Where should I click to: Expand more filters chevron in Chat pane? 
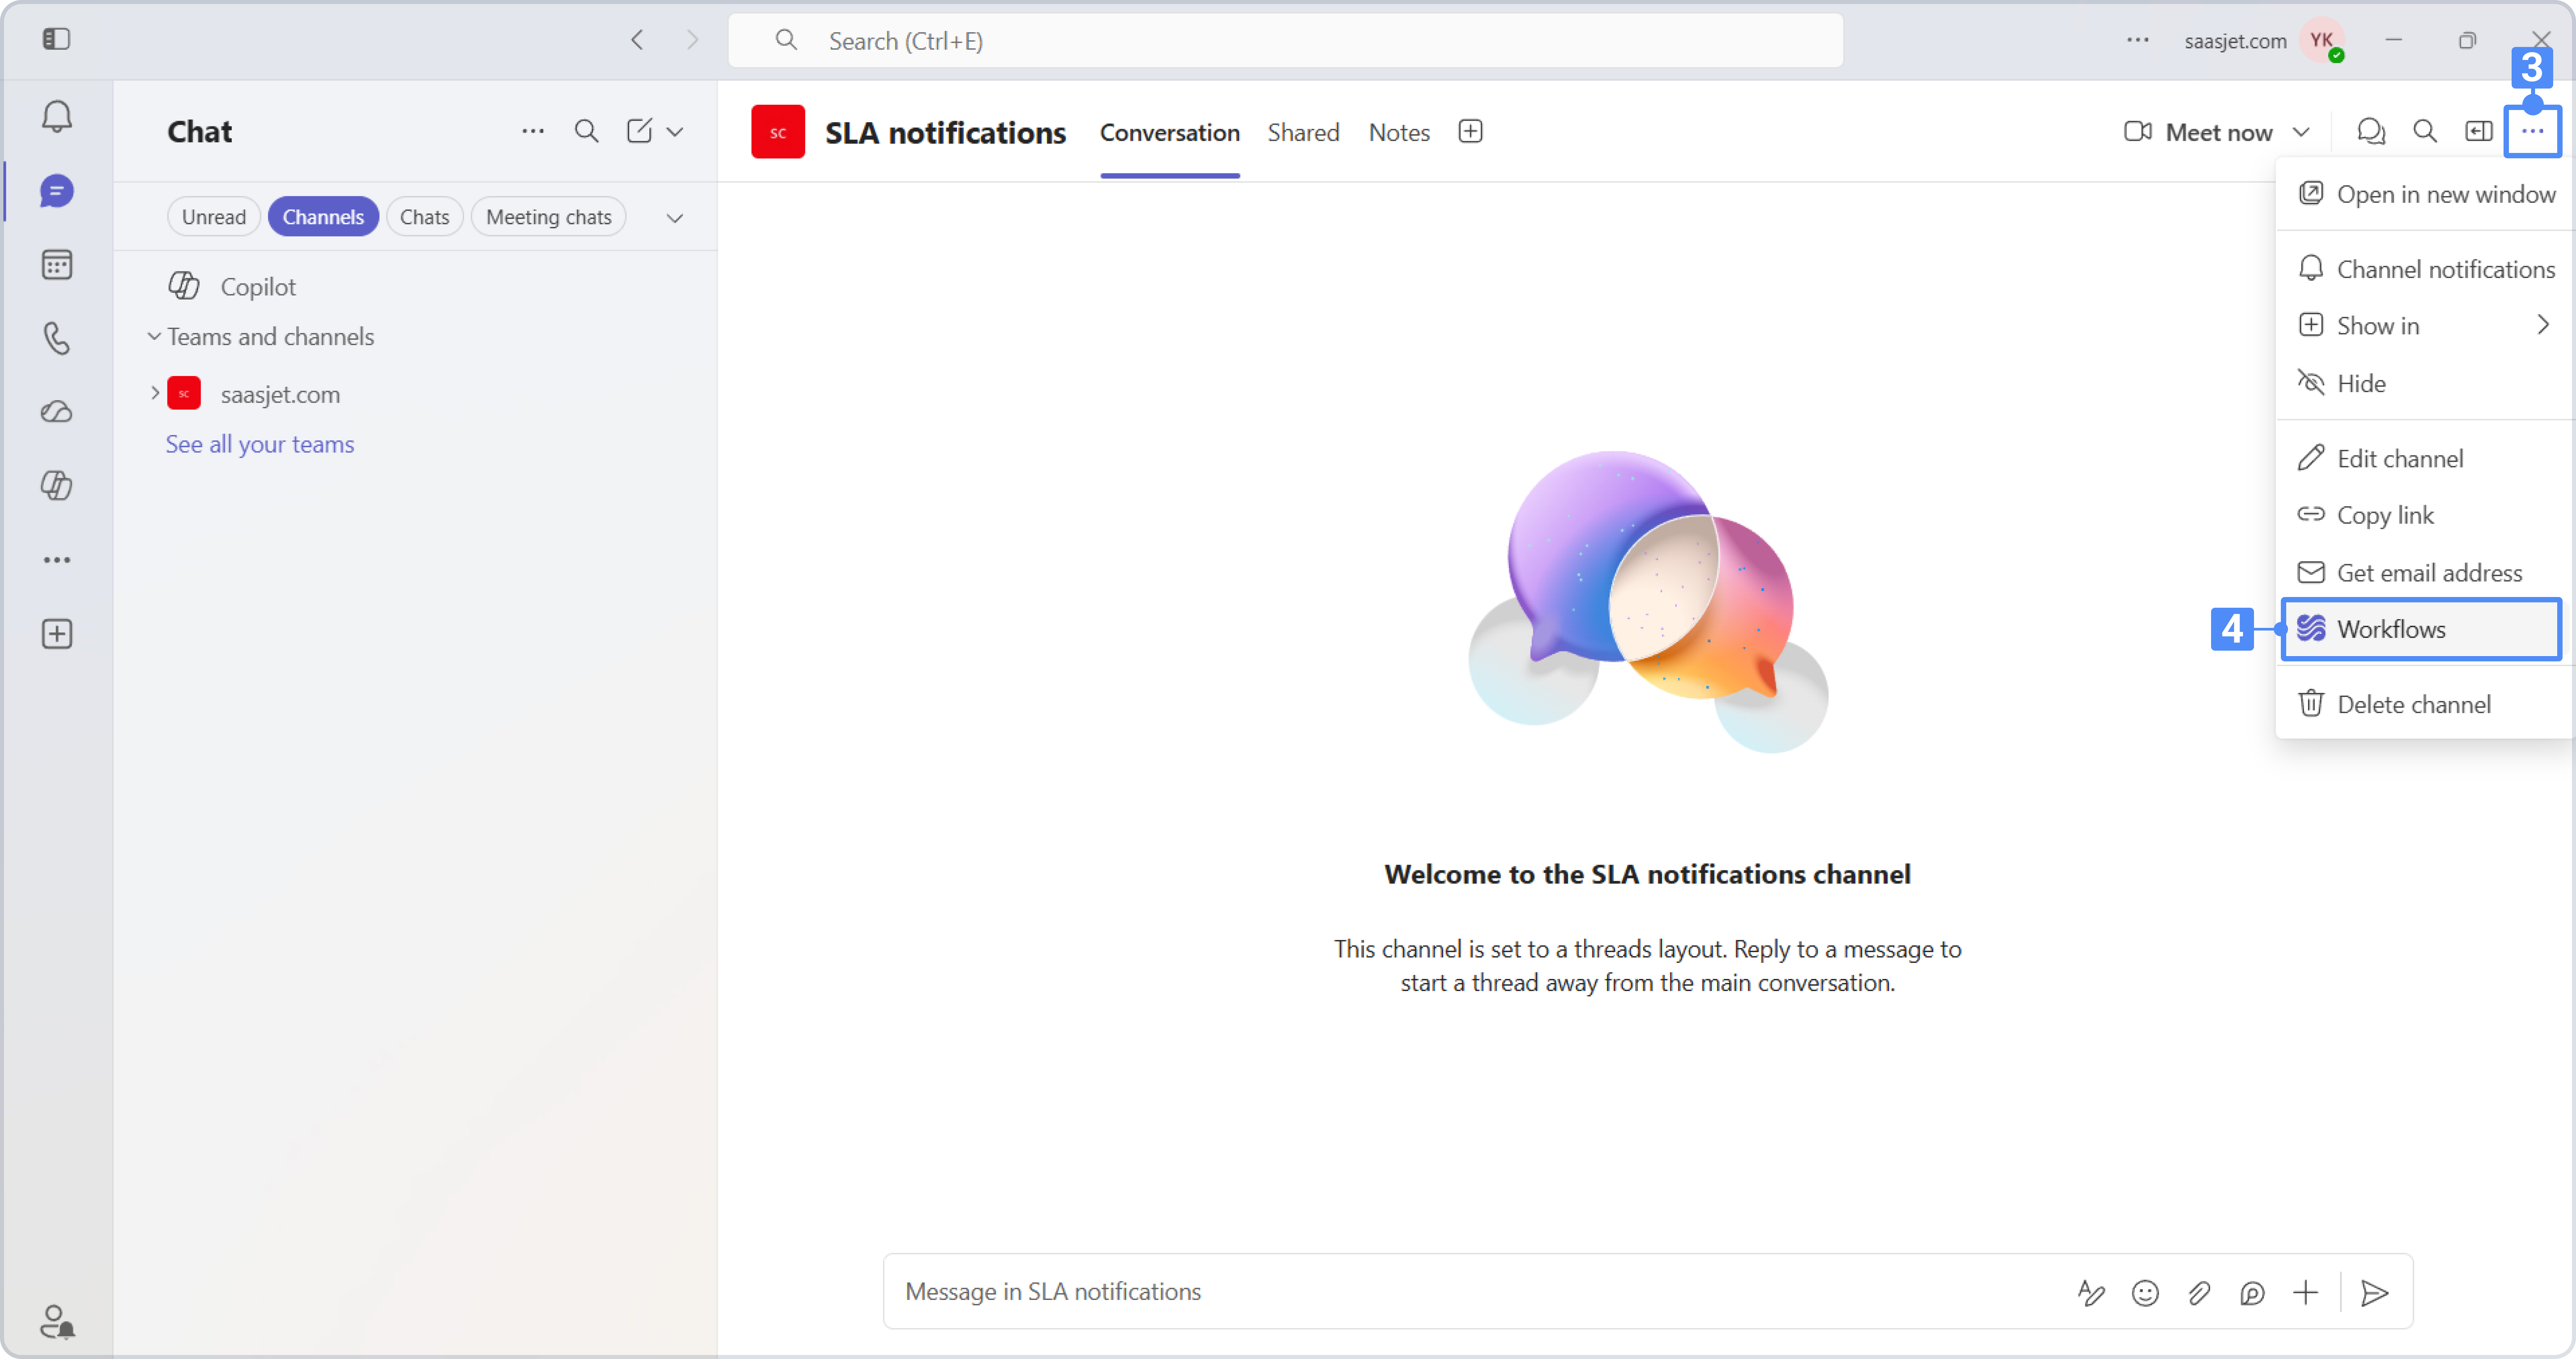pyautogui.click(x=675, y=218)
